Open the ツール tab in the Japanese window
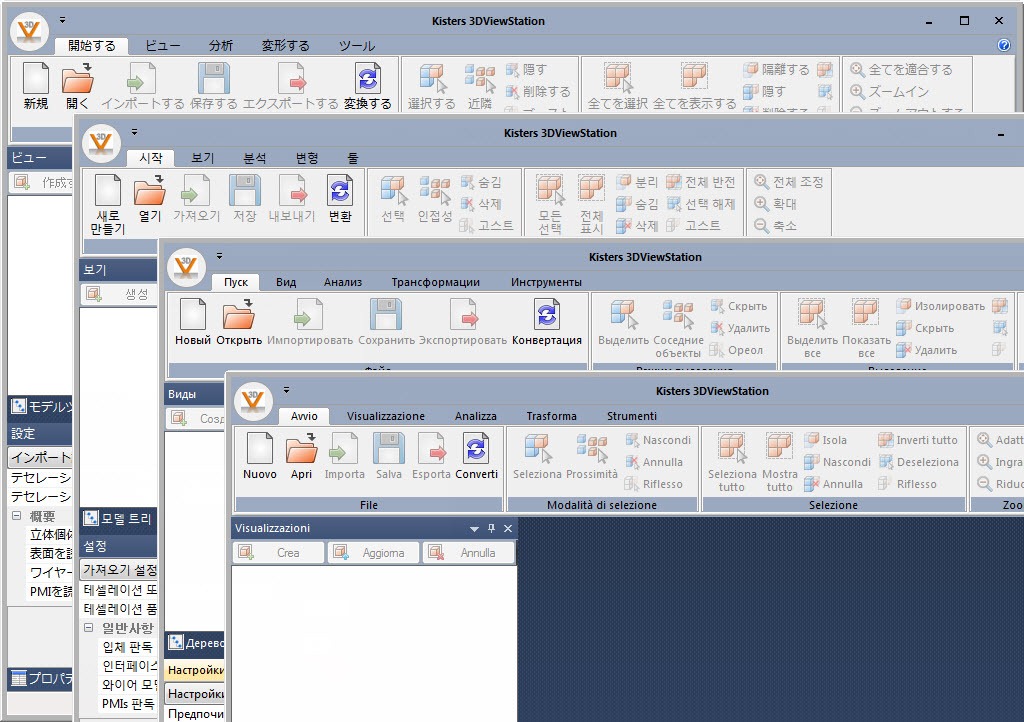Image resolution: width=1024 pixels, height=722 pixels. [357, 46]
